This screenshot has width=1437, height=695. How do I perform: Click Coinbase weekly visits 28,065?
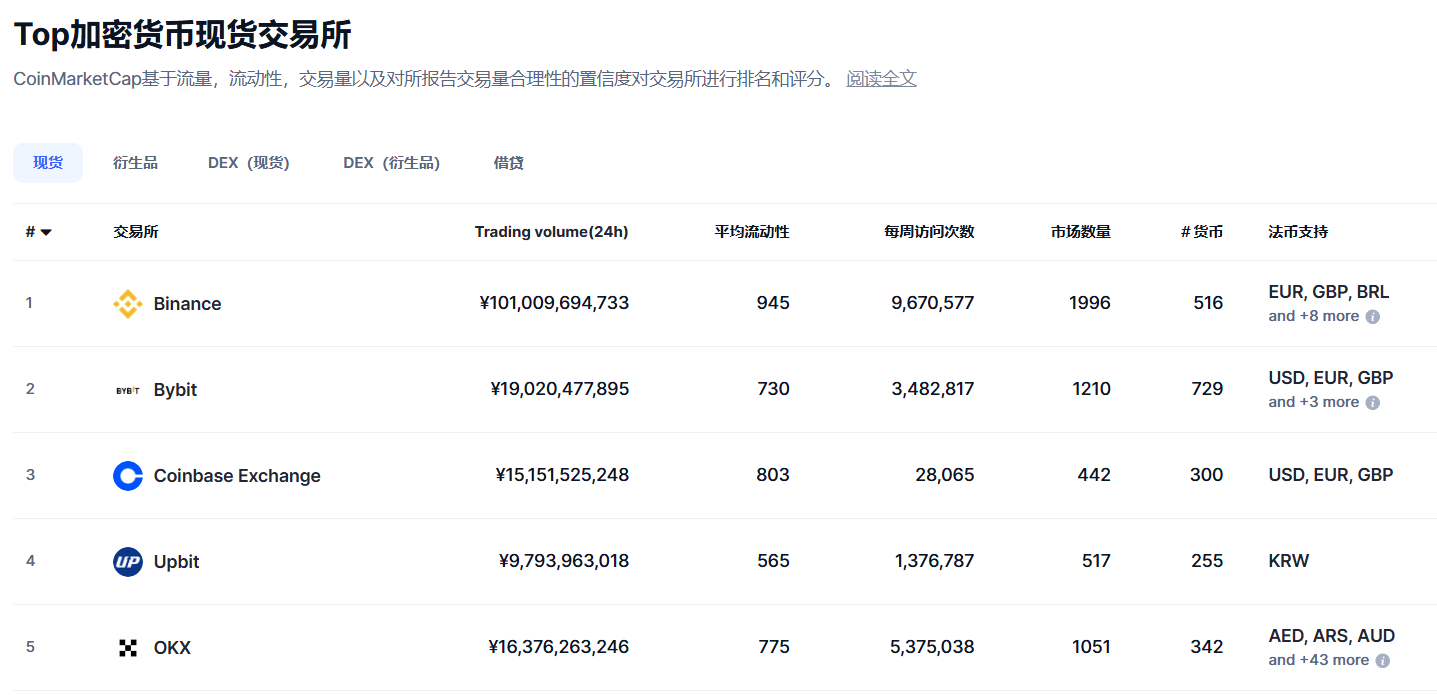(945, 475)
